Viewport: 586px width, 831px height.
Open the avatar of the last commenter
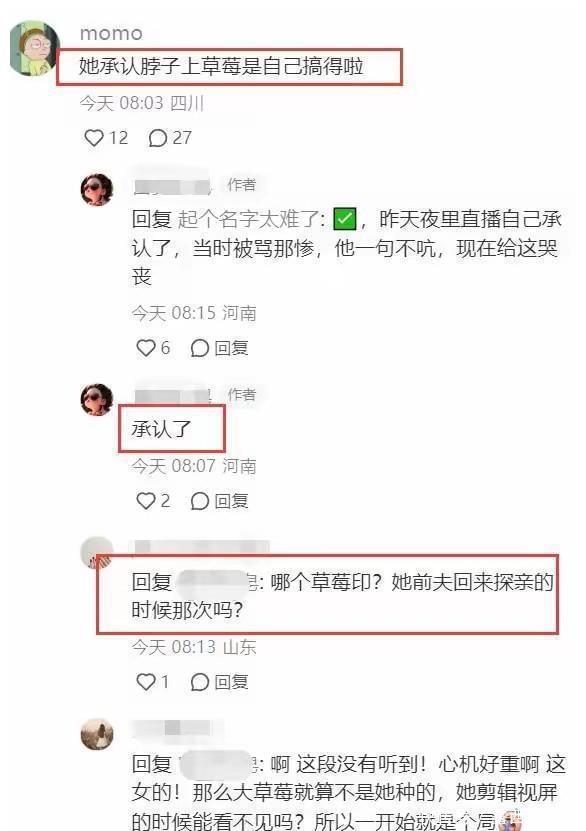point(97,735)
